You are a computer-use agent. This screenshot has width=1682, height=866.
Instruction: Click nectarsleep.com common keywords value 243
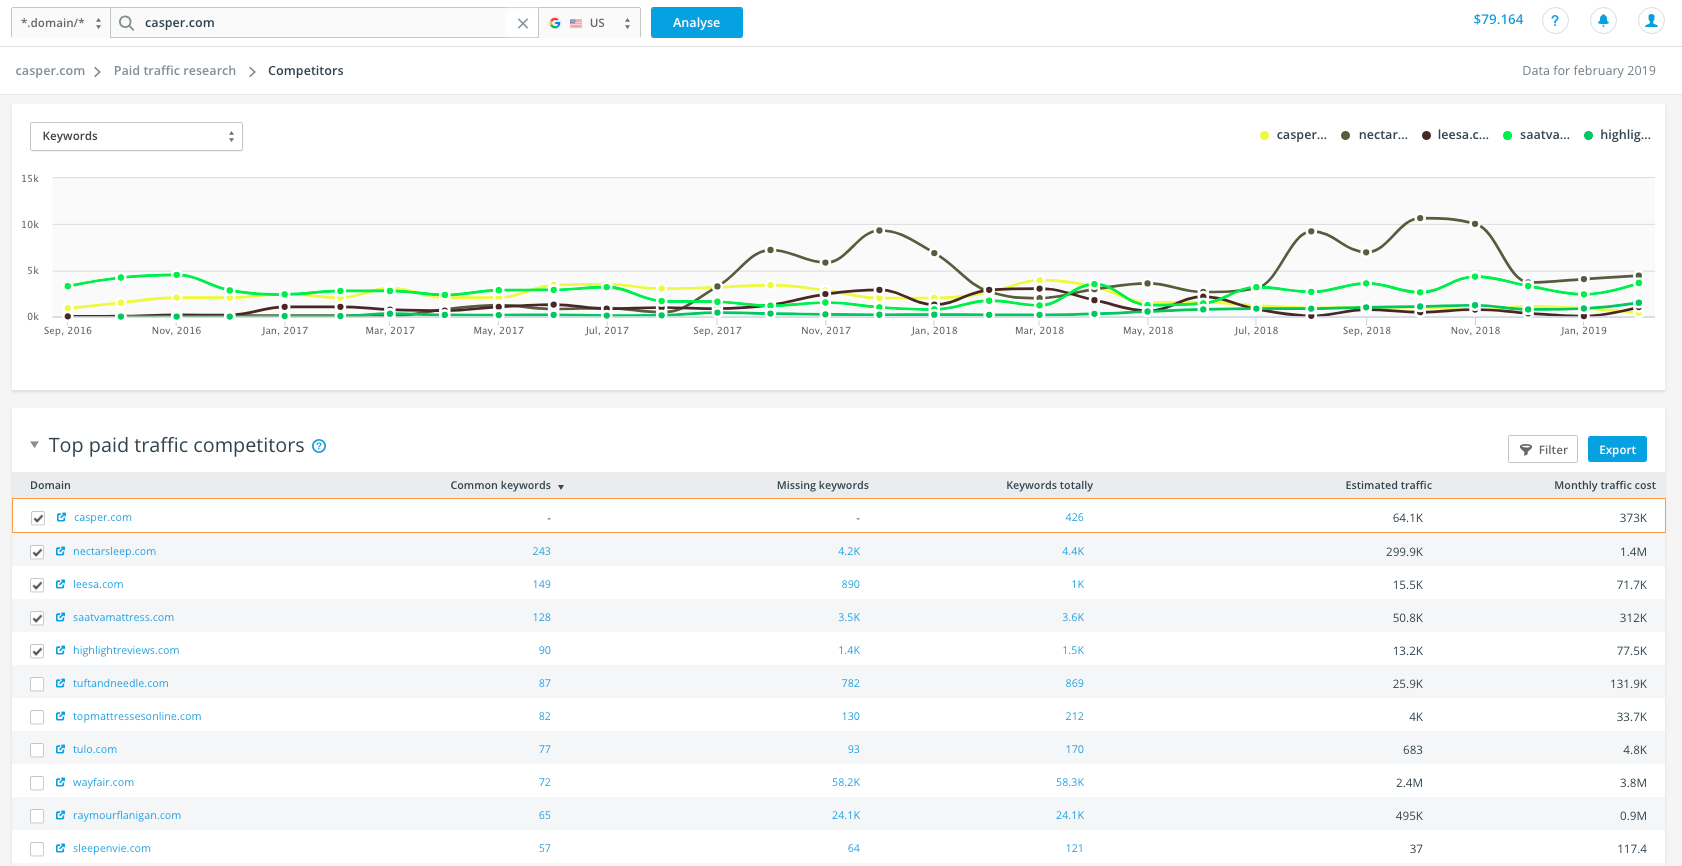point(541,551)
